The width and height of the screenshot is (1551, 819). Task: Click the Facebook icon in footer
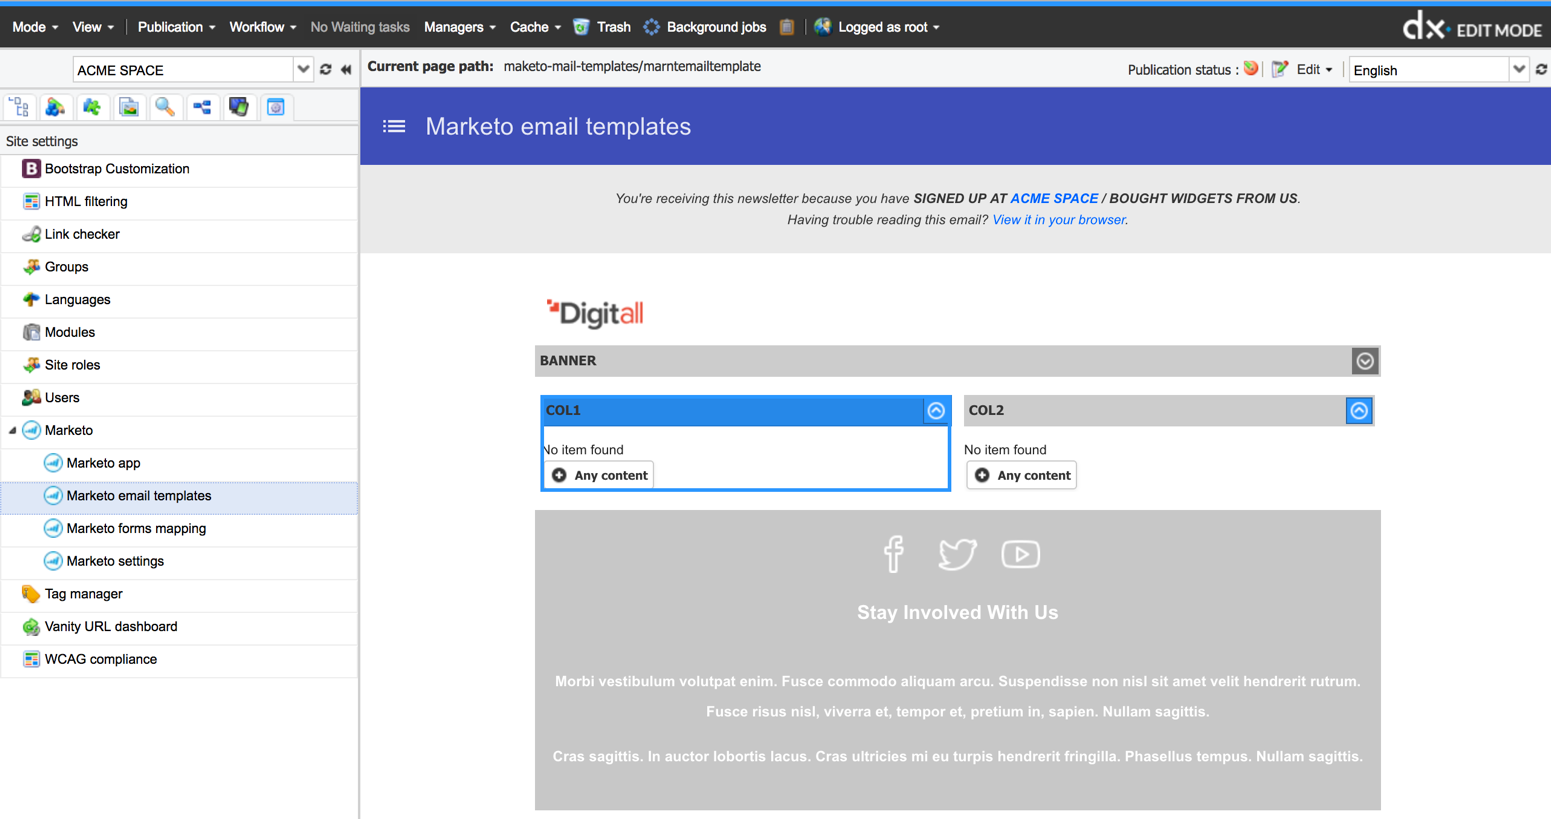click(893, 553)
